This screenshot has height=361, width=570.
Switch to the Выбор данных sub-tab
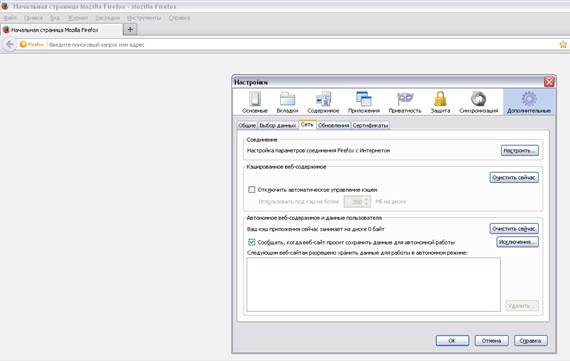277,125
